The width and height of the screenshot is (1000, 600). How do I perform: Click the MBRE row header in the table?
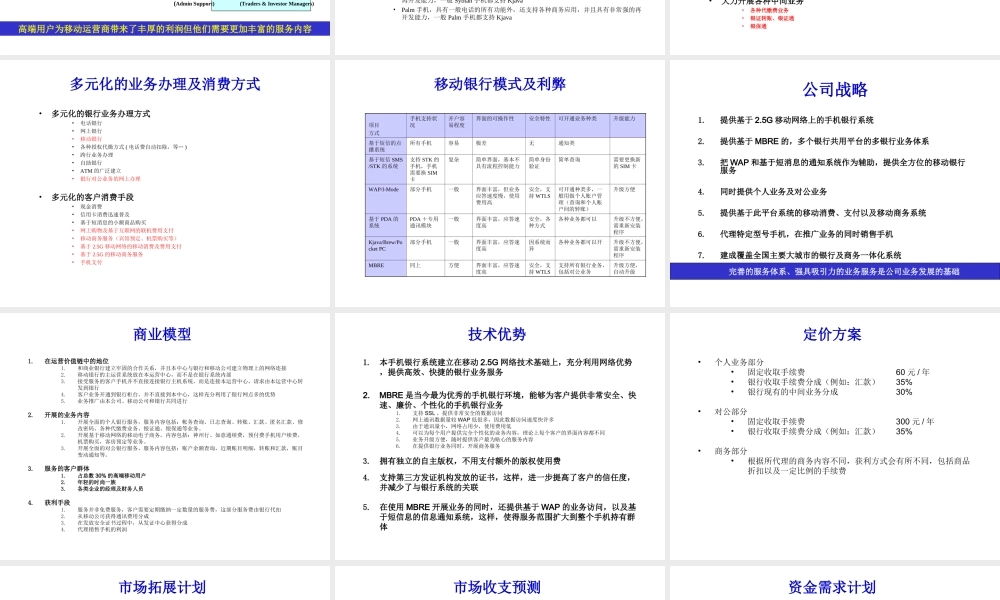click(386, 268)
